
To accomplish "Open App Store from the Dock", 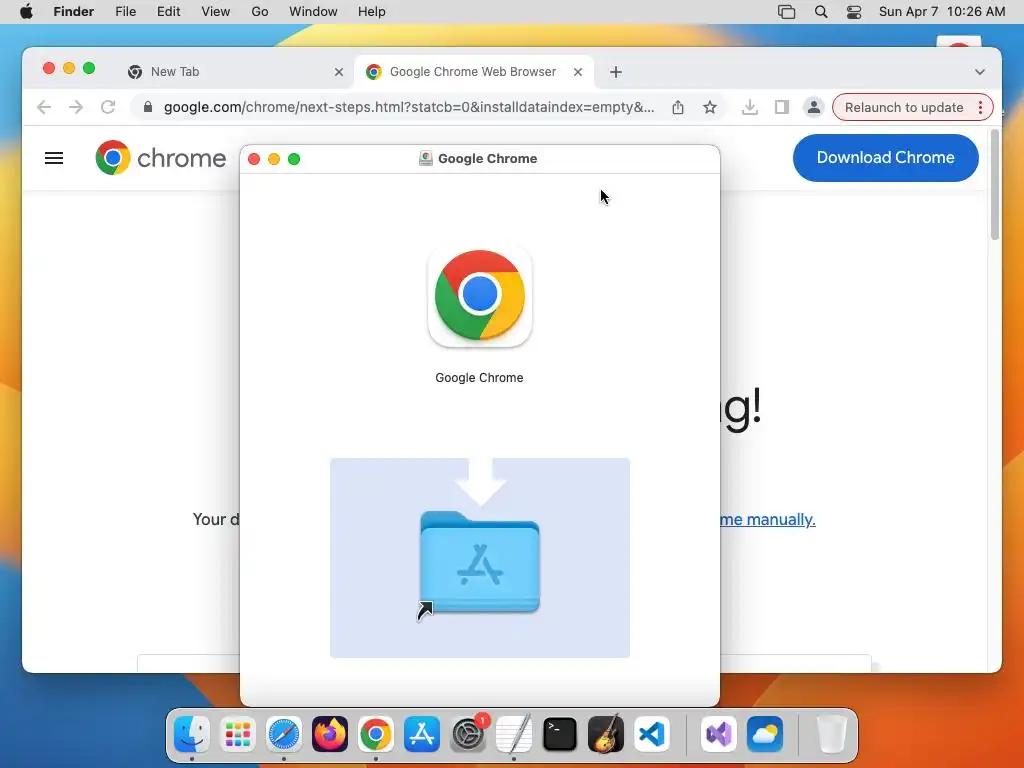I will (422, 734).
